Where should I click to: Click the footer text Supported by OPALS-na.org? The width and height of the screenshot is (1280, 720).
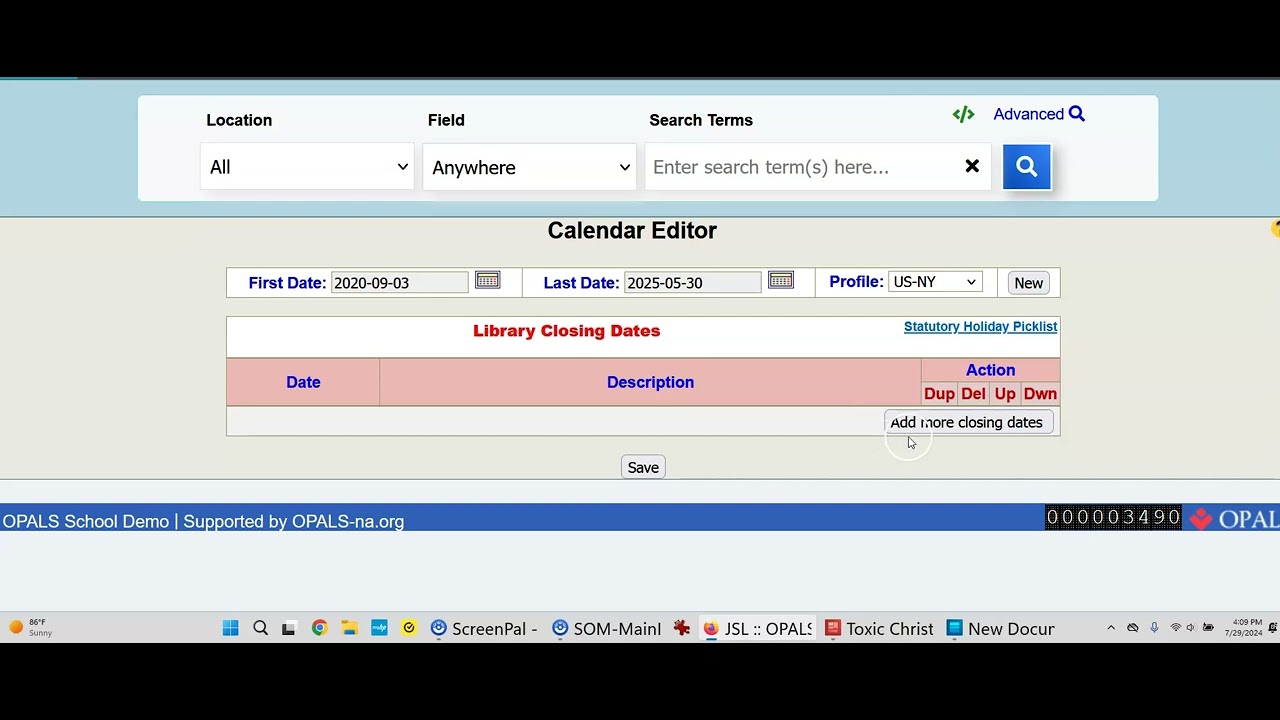294,521
